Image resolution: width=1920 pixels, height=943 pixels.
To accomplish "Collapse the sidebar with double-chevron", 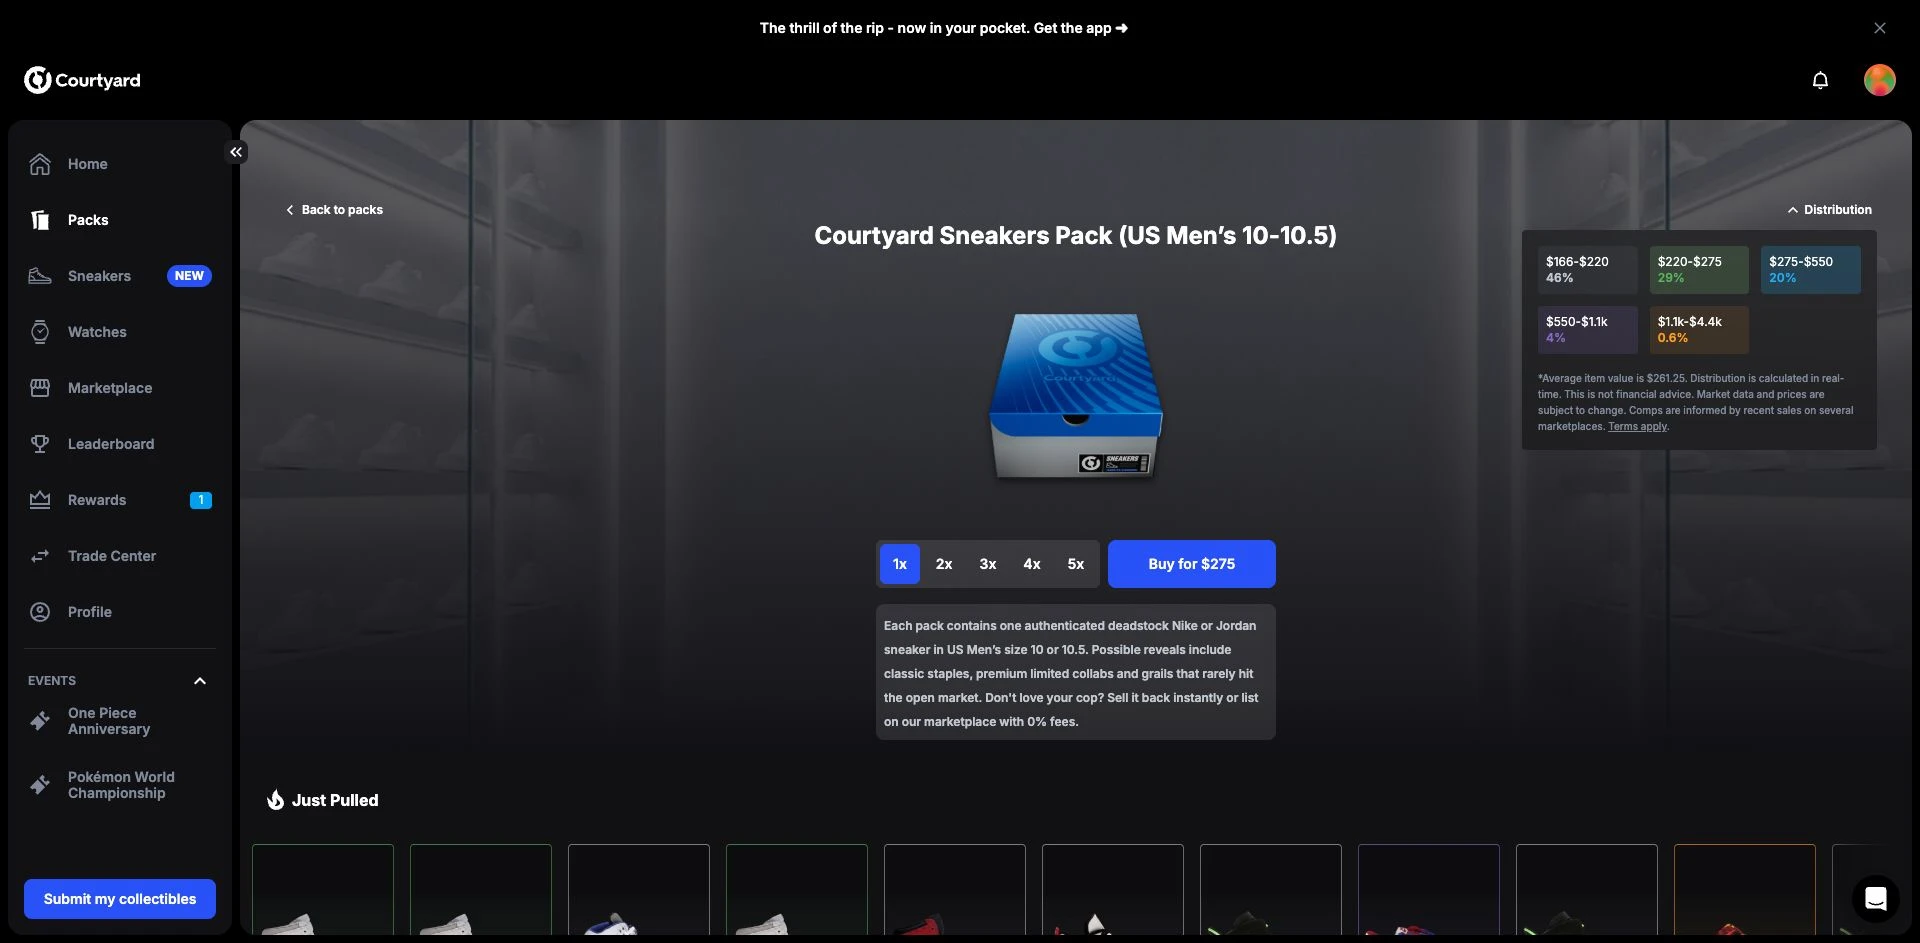I will [236, 152].
